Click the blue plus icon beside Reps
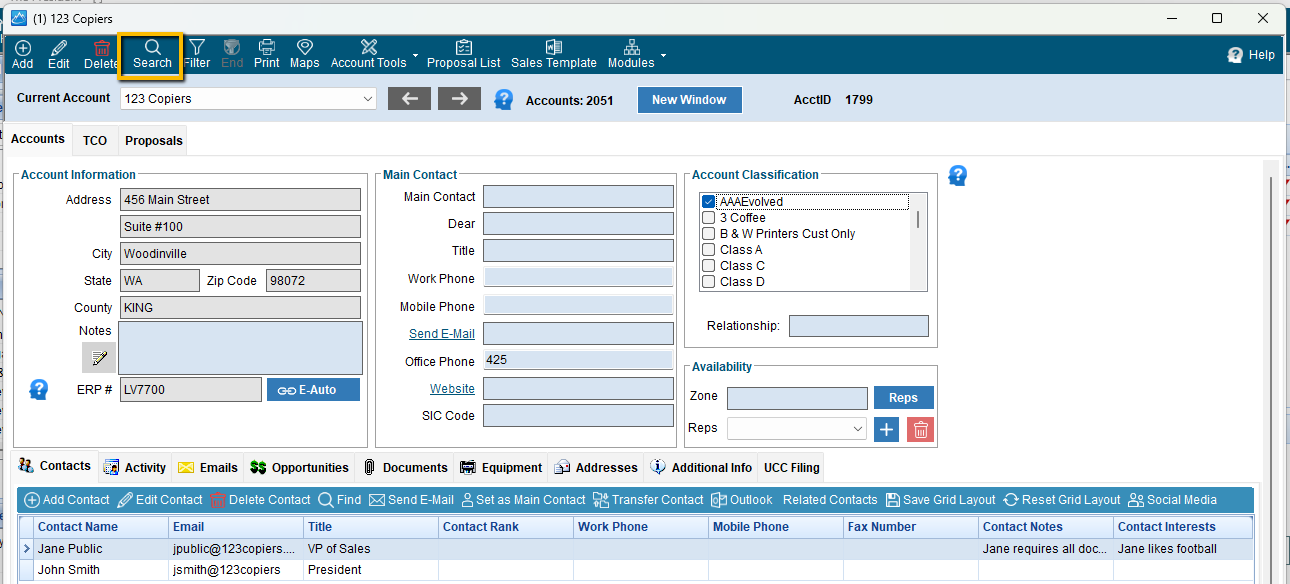 886,429
